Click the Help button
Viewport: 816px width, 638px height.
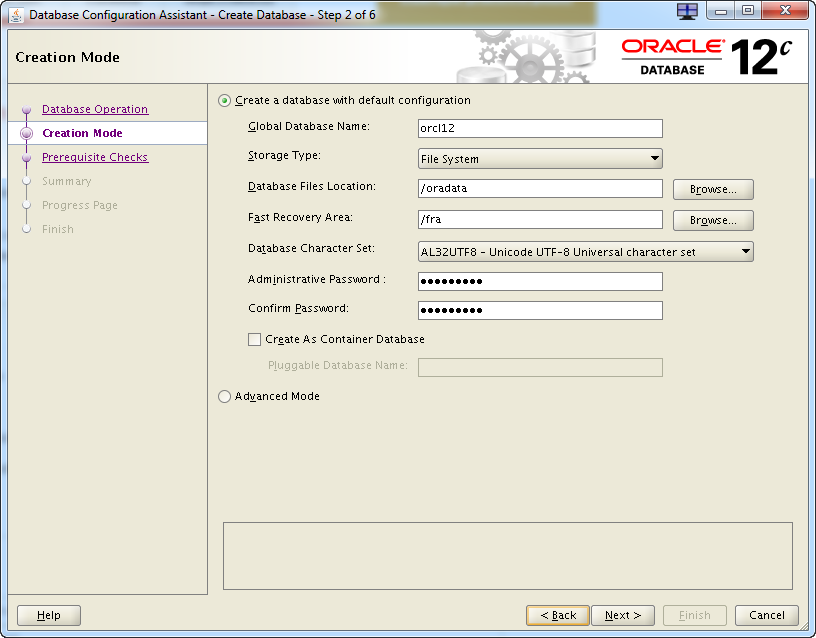point(49,616)
